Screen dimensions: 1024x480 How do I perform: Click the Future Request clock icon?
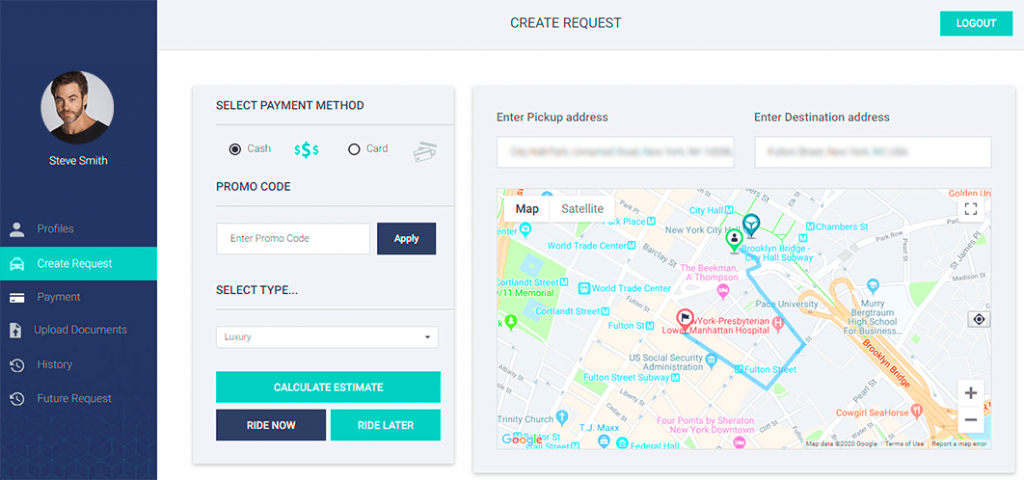17,399
